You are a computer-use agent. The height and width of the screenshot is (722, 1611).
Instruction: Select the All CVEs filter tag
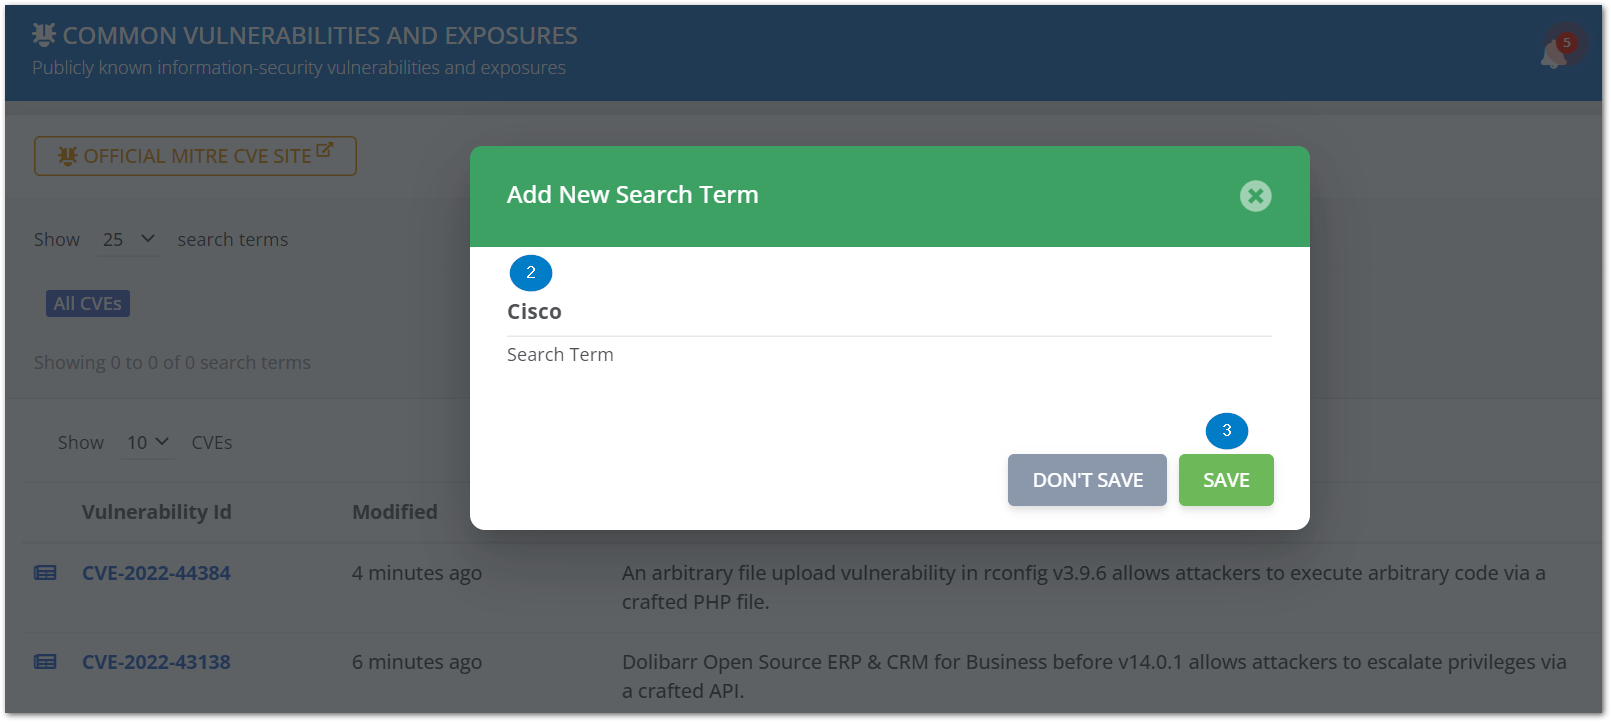tap(88, 303)
